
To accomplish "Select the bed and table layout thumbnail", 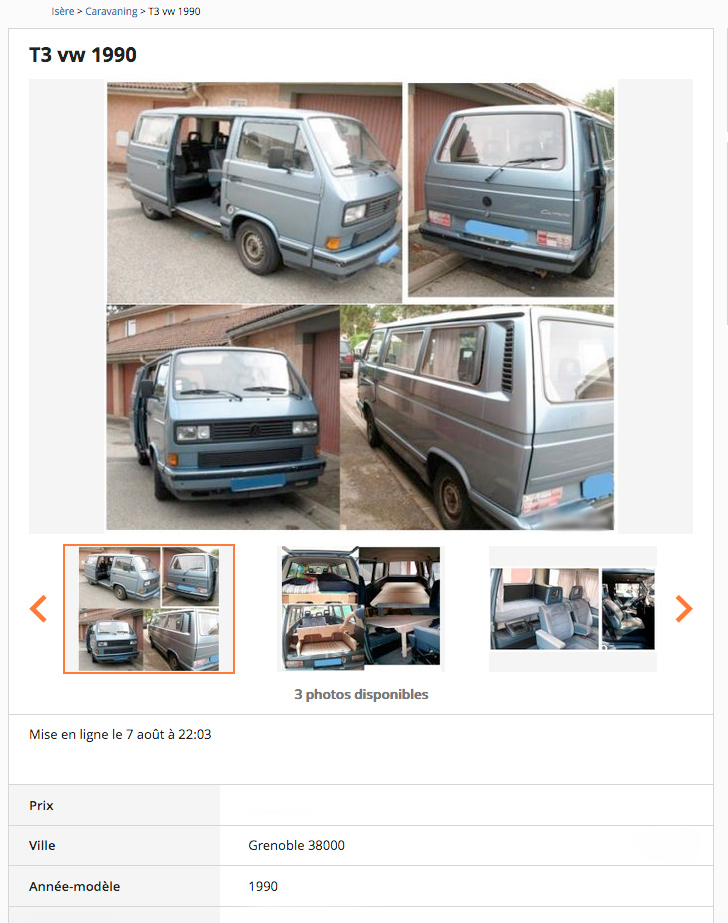I will click(361, 609).
